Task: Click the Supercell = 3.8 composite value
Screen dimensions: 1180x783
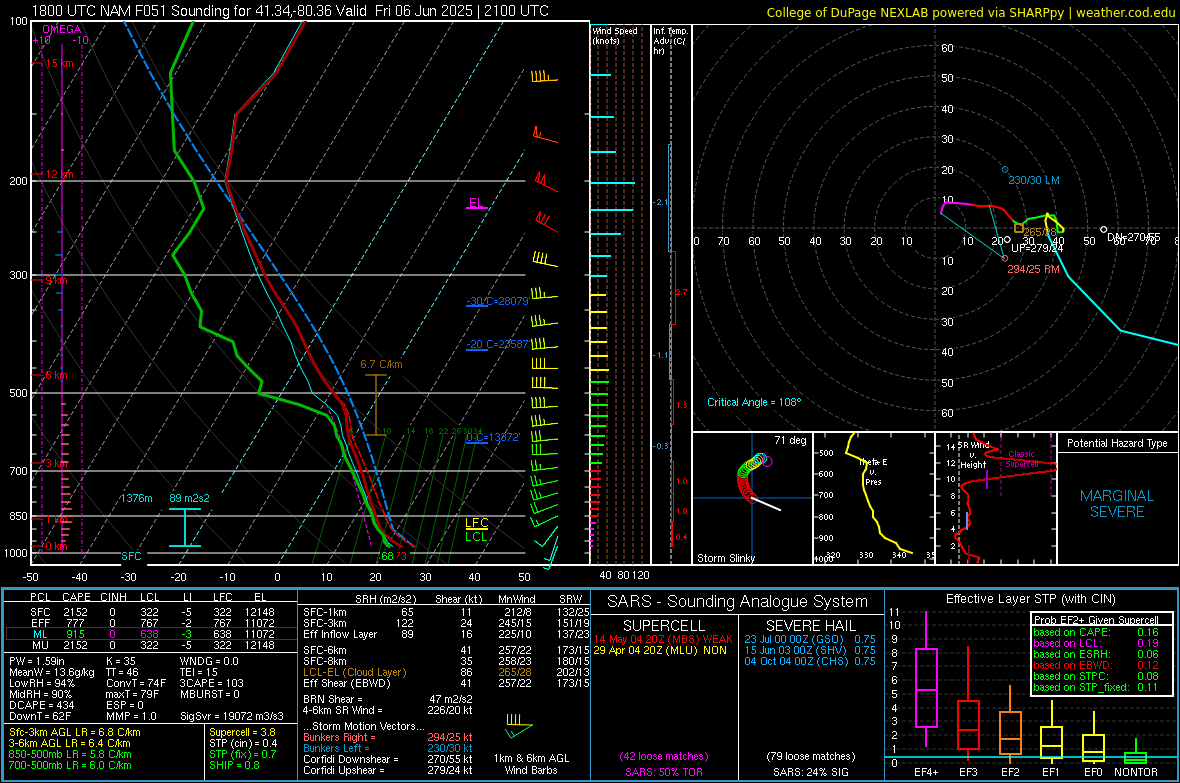Action: (242, 732)
